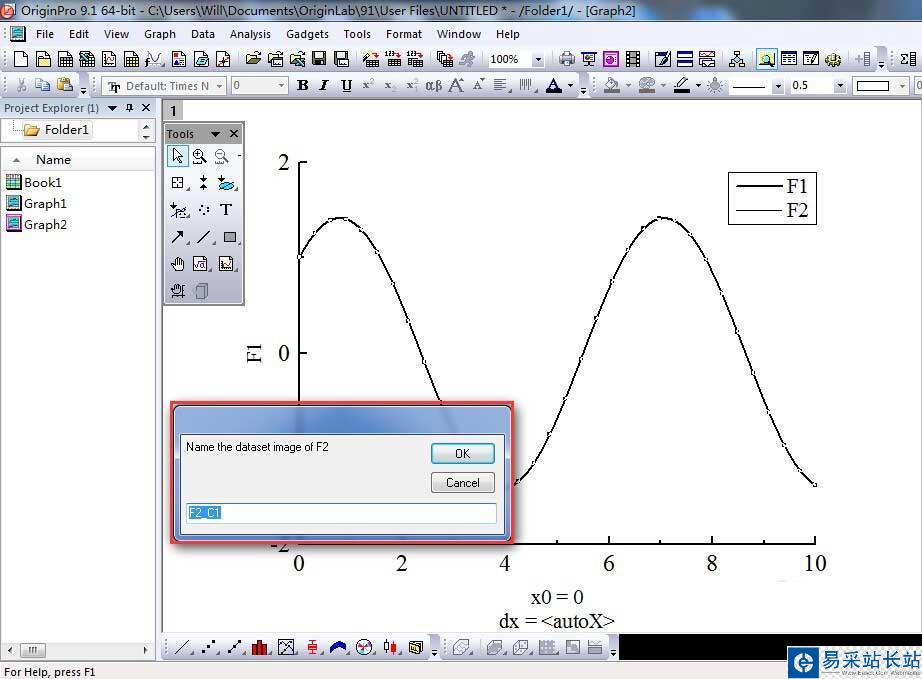Toggle Underline formatting
The width and height of the screenshot is (922, 679).
346,86
